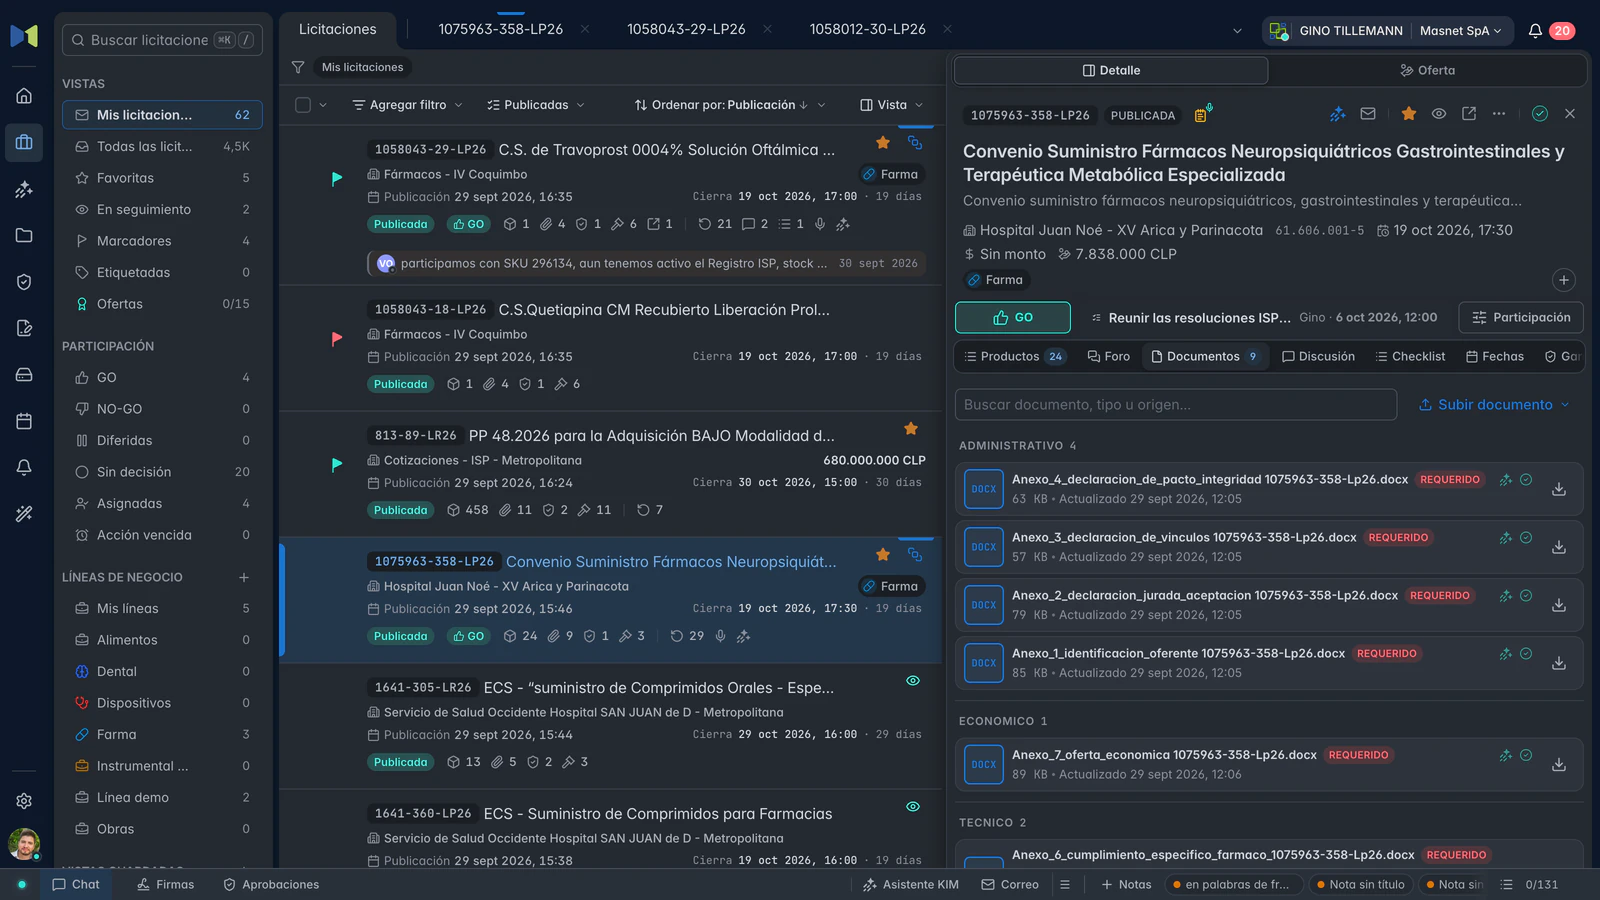Toggle watch eye on 1641-360-LP26 row
The image size is (1600, 900).
[913, 807]
